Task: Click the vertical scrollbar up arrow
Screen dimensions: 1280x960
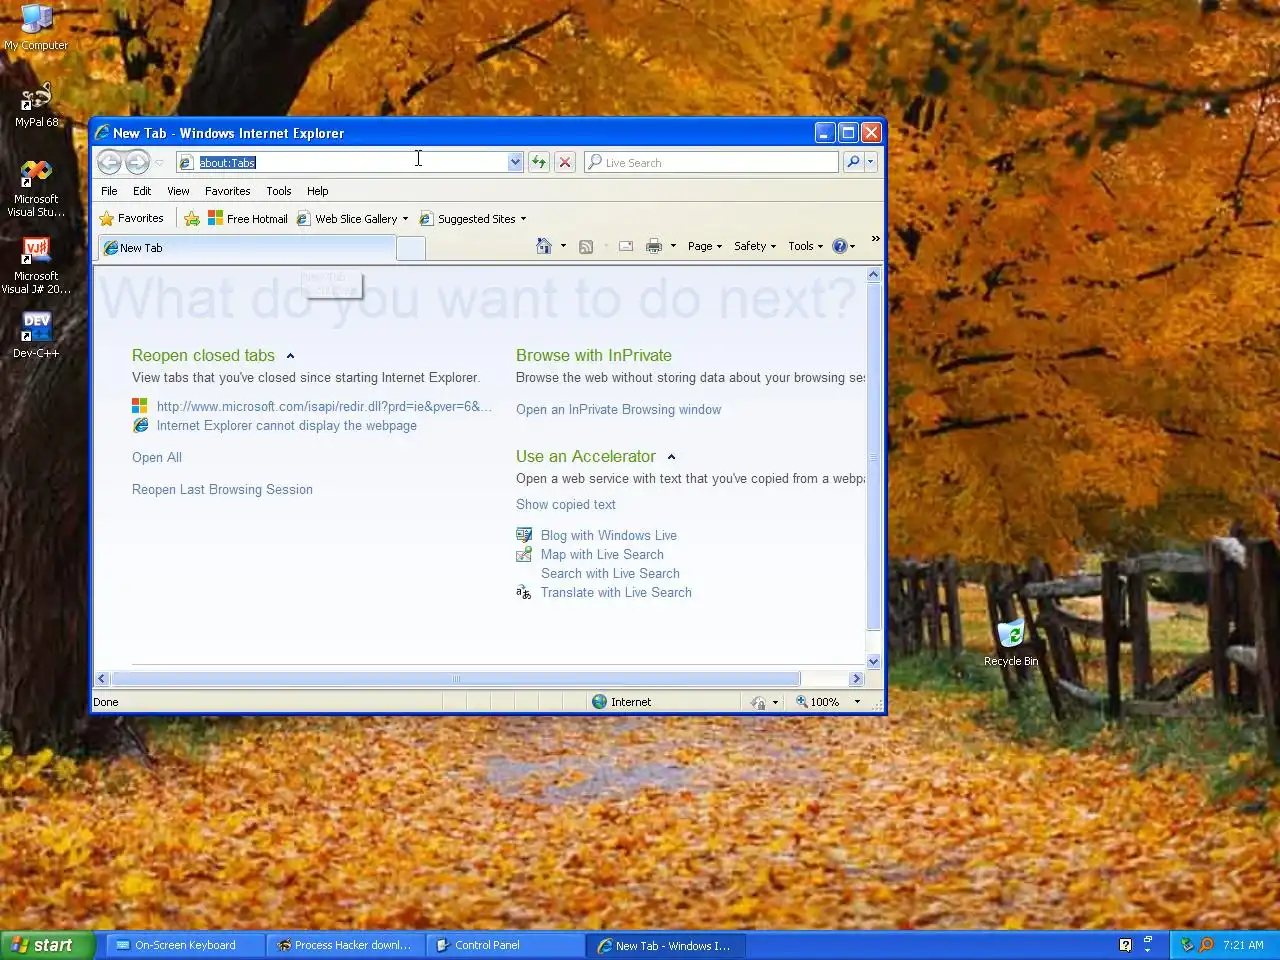Action: tap(874, 274)
